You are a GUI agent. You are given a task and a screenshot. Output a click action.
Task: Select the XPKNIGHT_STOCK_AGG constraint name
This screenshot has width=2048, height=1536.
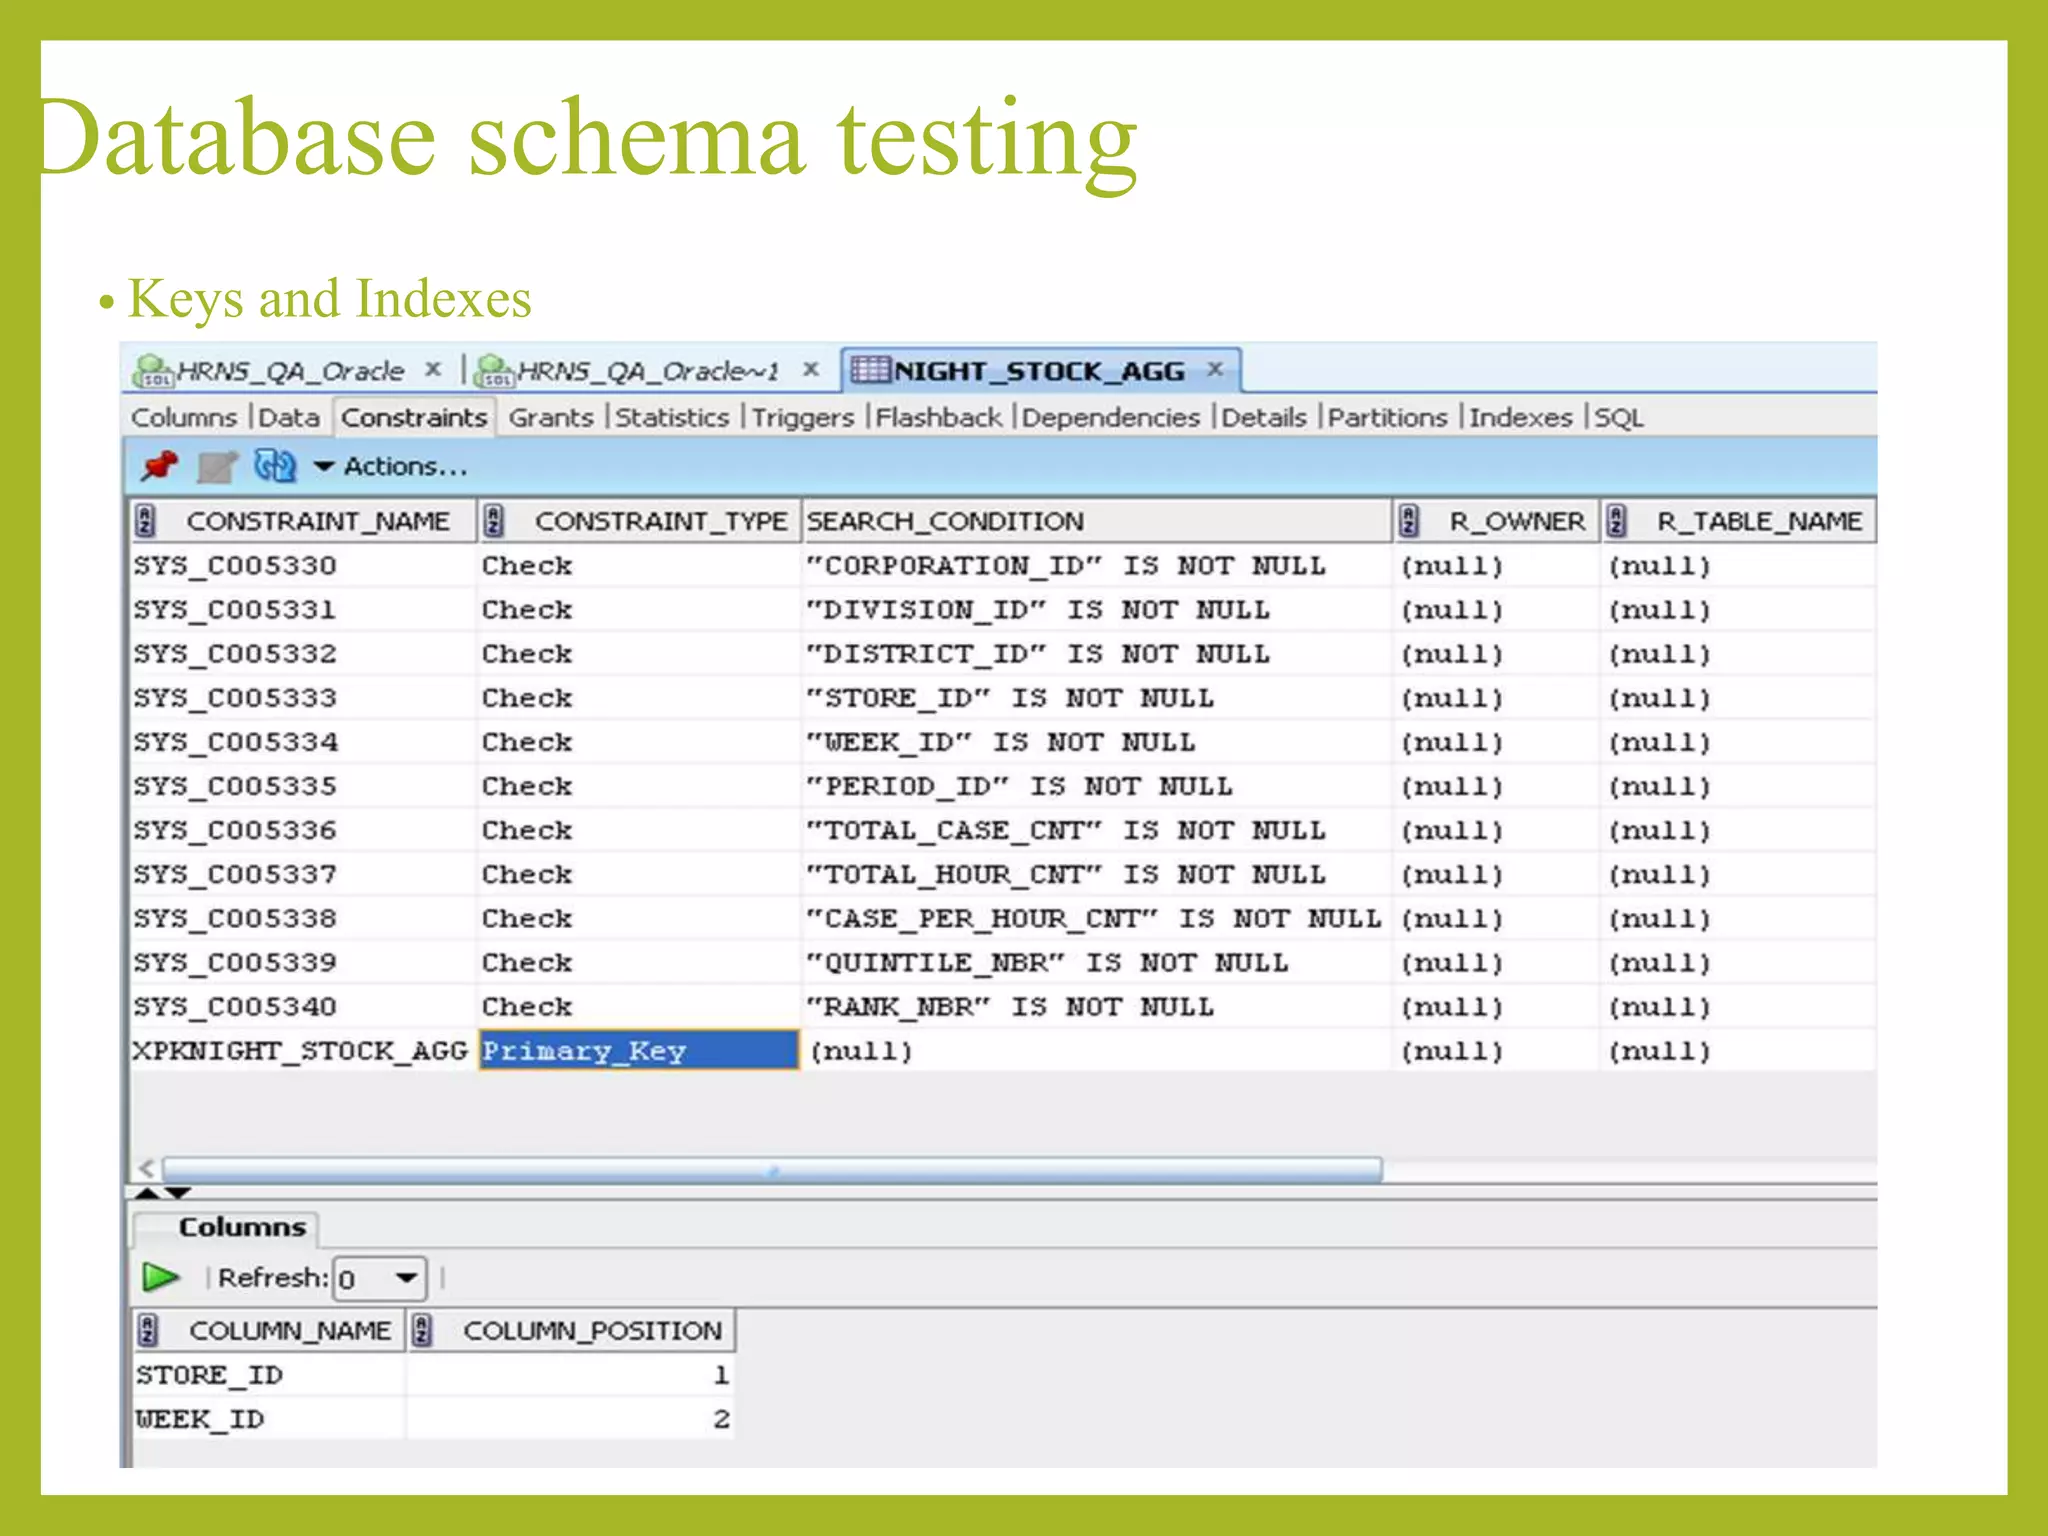click(x=300, y=1050)
